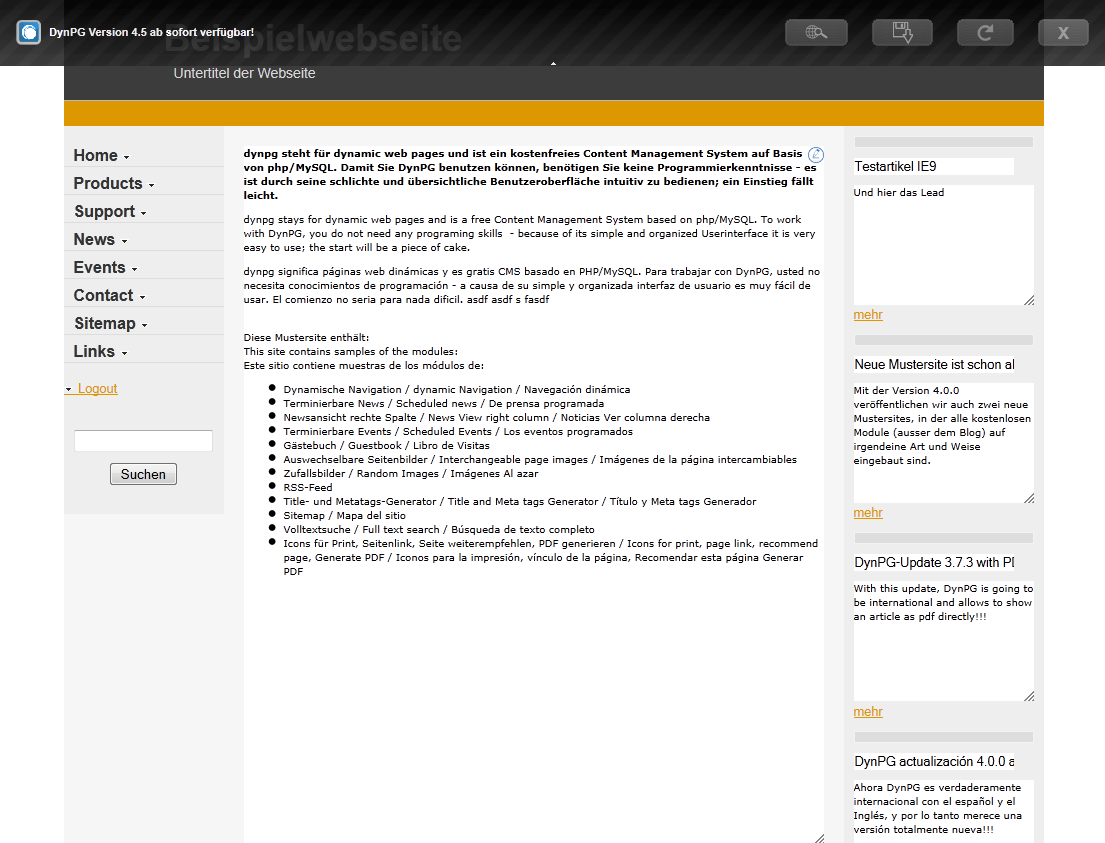Screen dimensions: 1105x843
Task: Click mehr link under DynPG-Update 3.7.3
Action: point(868,712)
